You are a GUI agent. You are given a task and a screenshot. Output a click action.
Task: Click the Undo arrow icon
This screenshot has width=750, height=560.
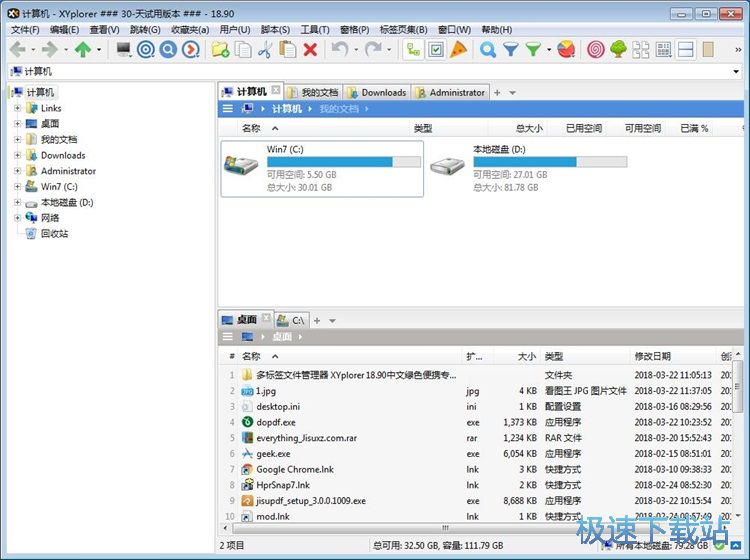coord(339,49)
